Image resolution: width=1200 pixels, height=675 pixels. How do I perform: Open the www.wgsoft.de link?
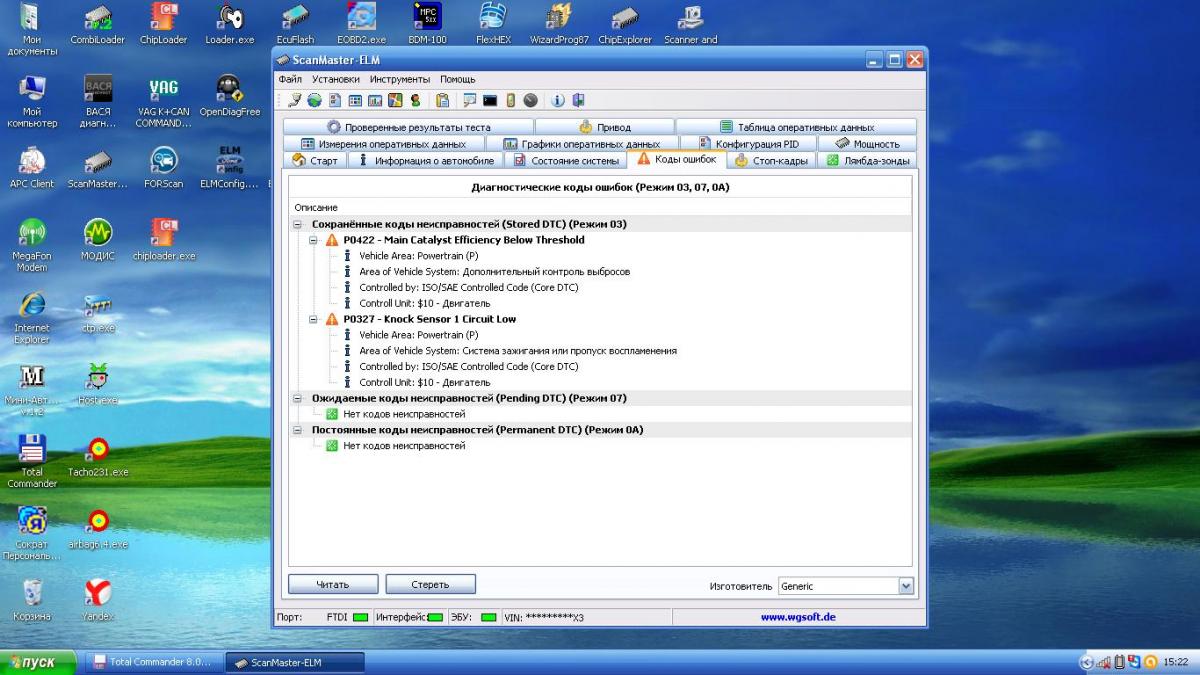798,617
